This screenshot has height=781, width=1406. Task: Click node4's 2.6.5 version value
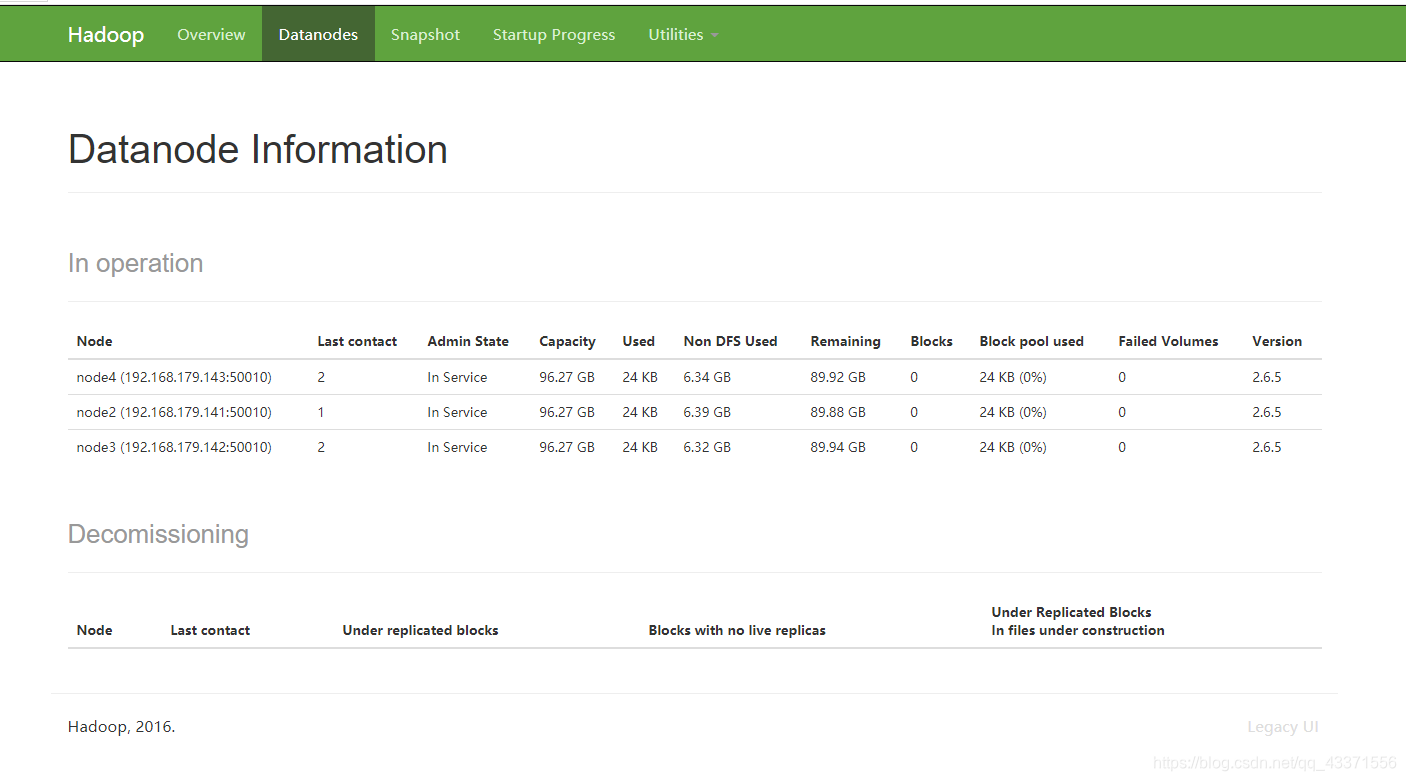(x=1267, y=377)
